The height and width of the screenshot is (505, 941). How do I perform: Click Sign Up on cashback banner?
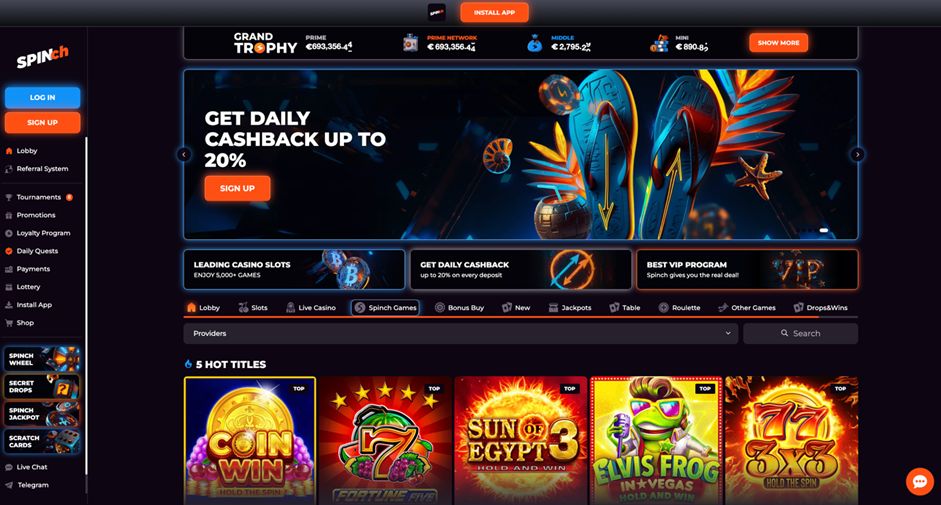pyautogui.click(x=237, y=188)
